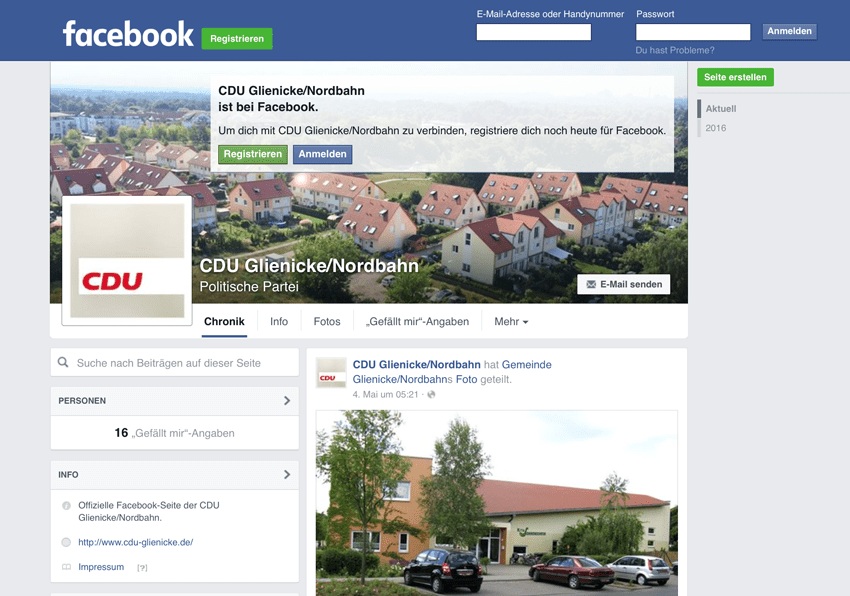Expand the PERSONEN section with its chevron
Screen dimensions: 850x596
[x=287, y=401]
